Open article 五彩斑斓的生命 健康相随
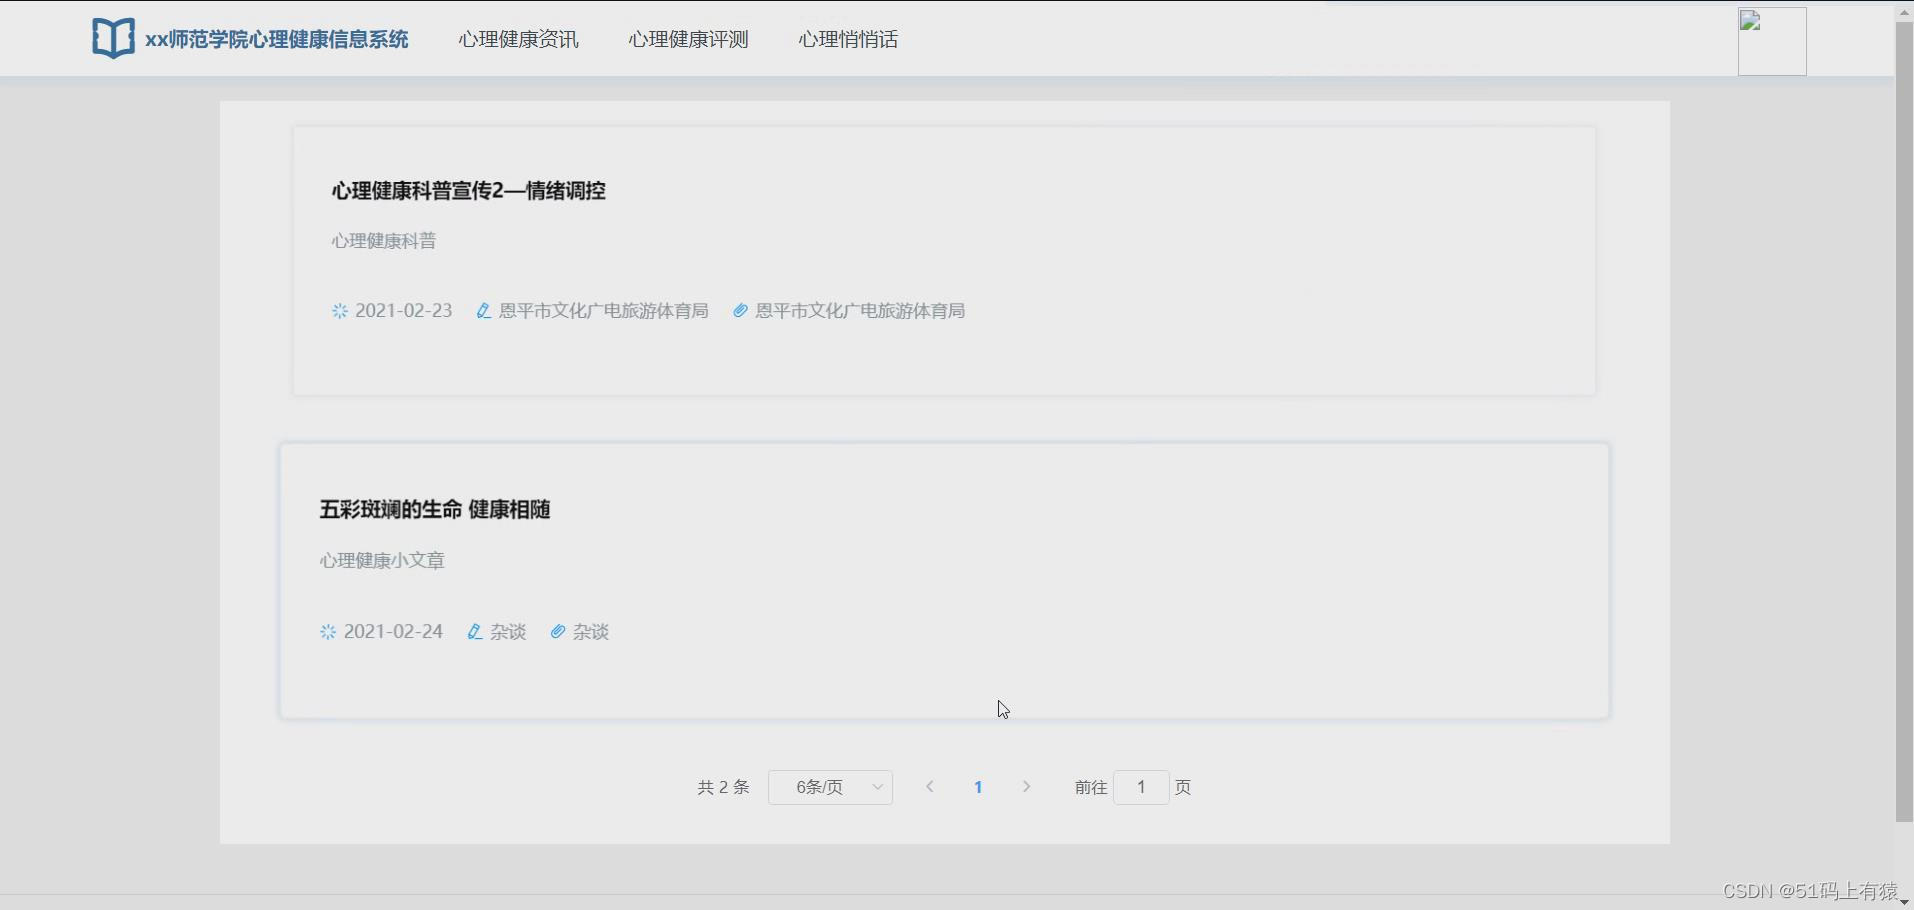This screenshot has width=1914, height=910. point(434,509)
